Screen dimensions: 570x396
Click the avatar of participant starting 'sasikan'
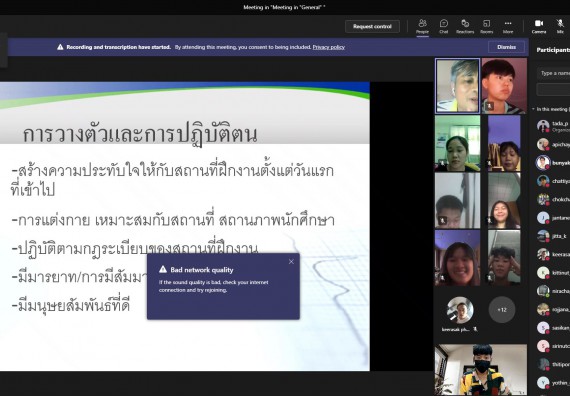coord(543,327)
